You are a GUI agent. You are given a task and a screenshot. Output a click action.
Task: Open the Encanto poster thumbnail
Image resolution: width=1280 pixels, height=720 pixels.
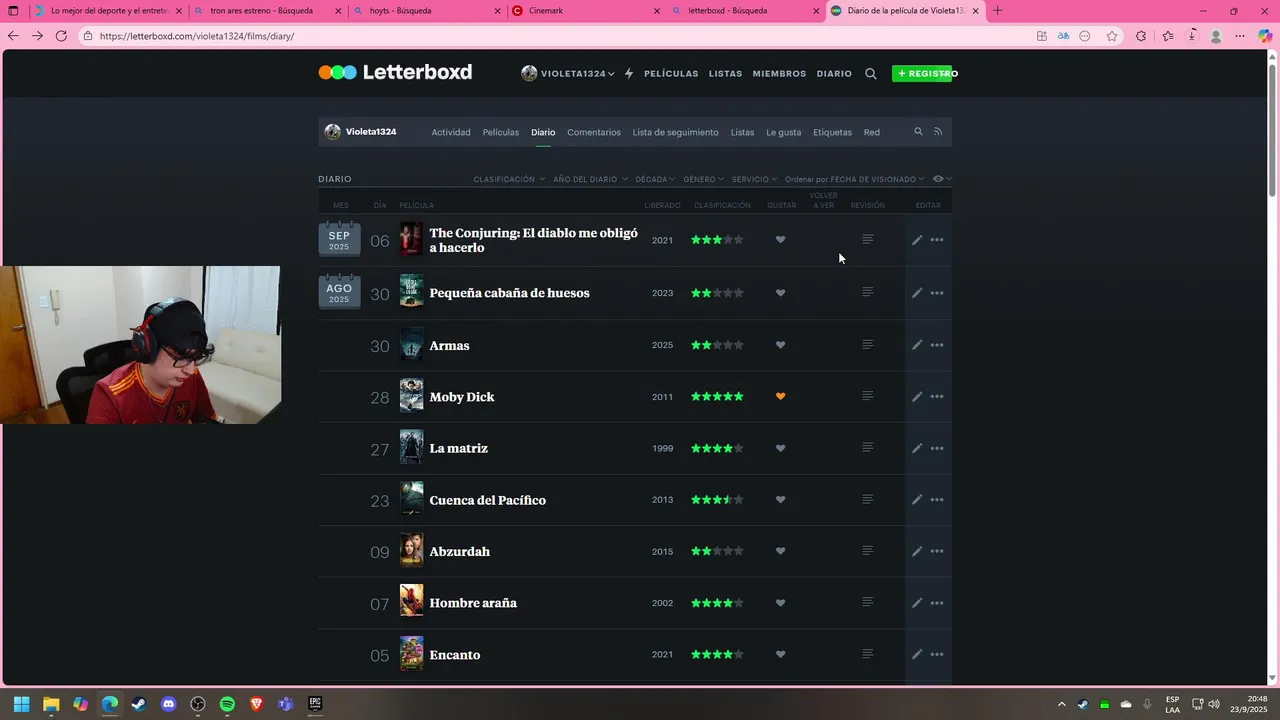coord(411,654)
